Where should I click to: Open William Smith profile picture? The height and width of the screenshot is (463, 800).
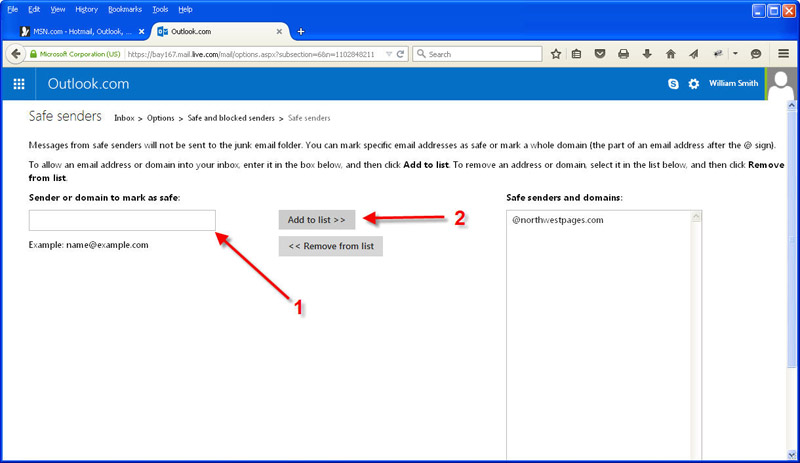pyautogui.click(x=781, y=84)
